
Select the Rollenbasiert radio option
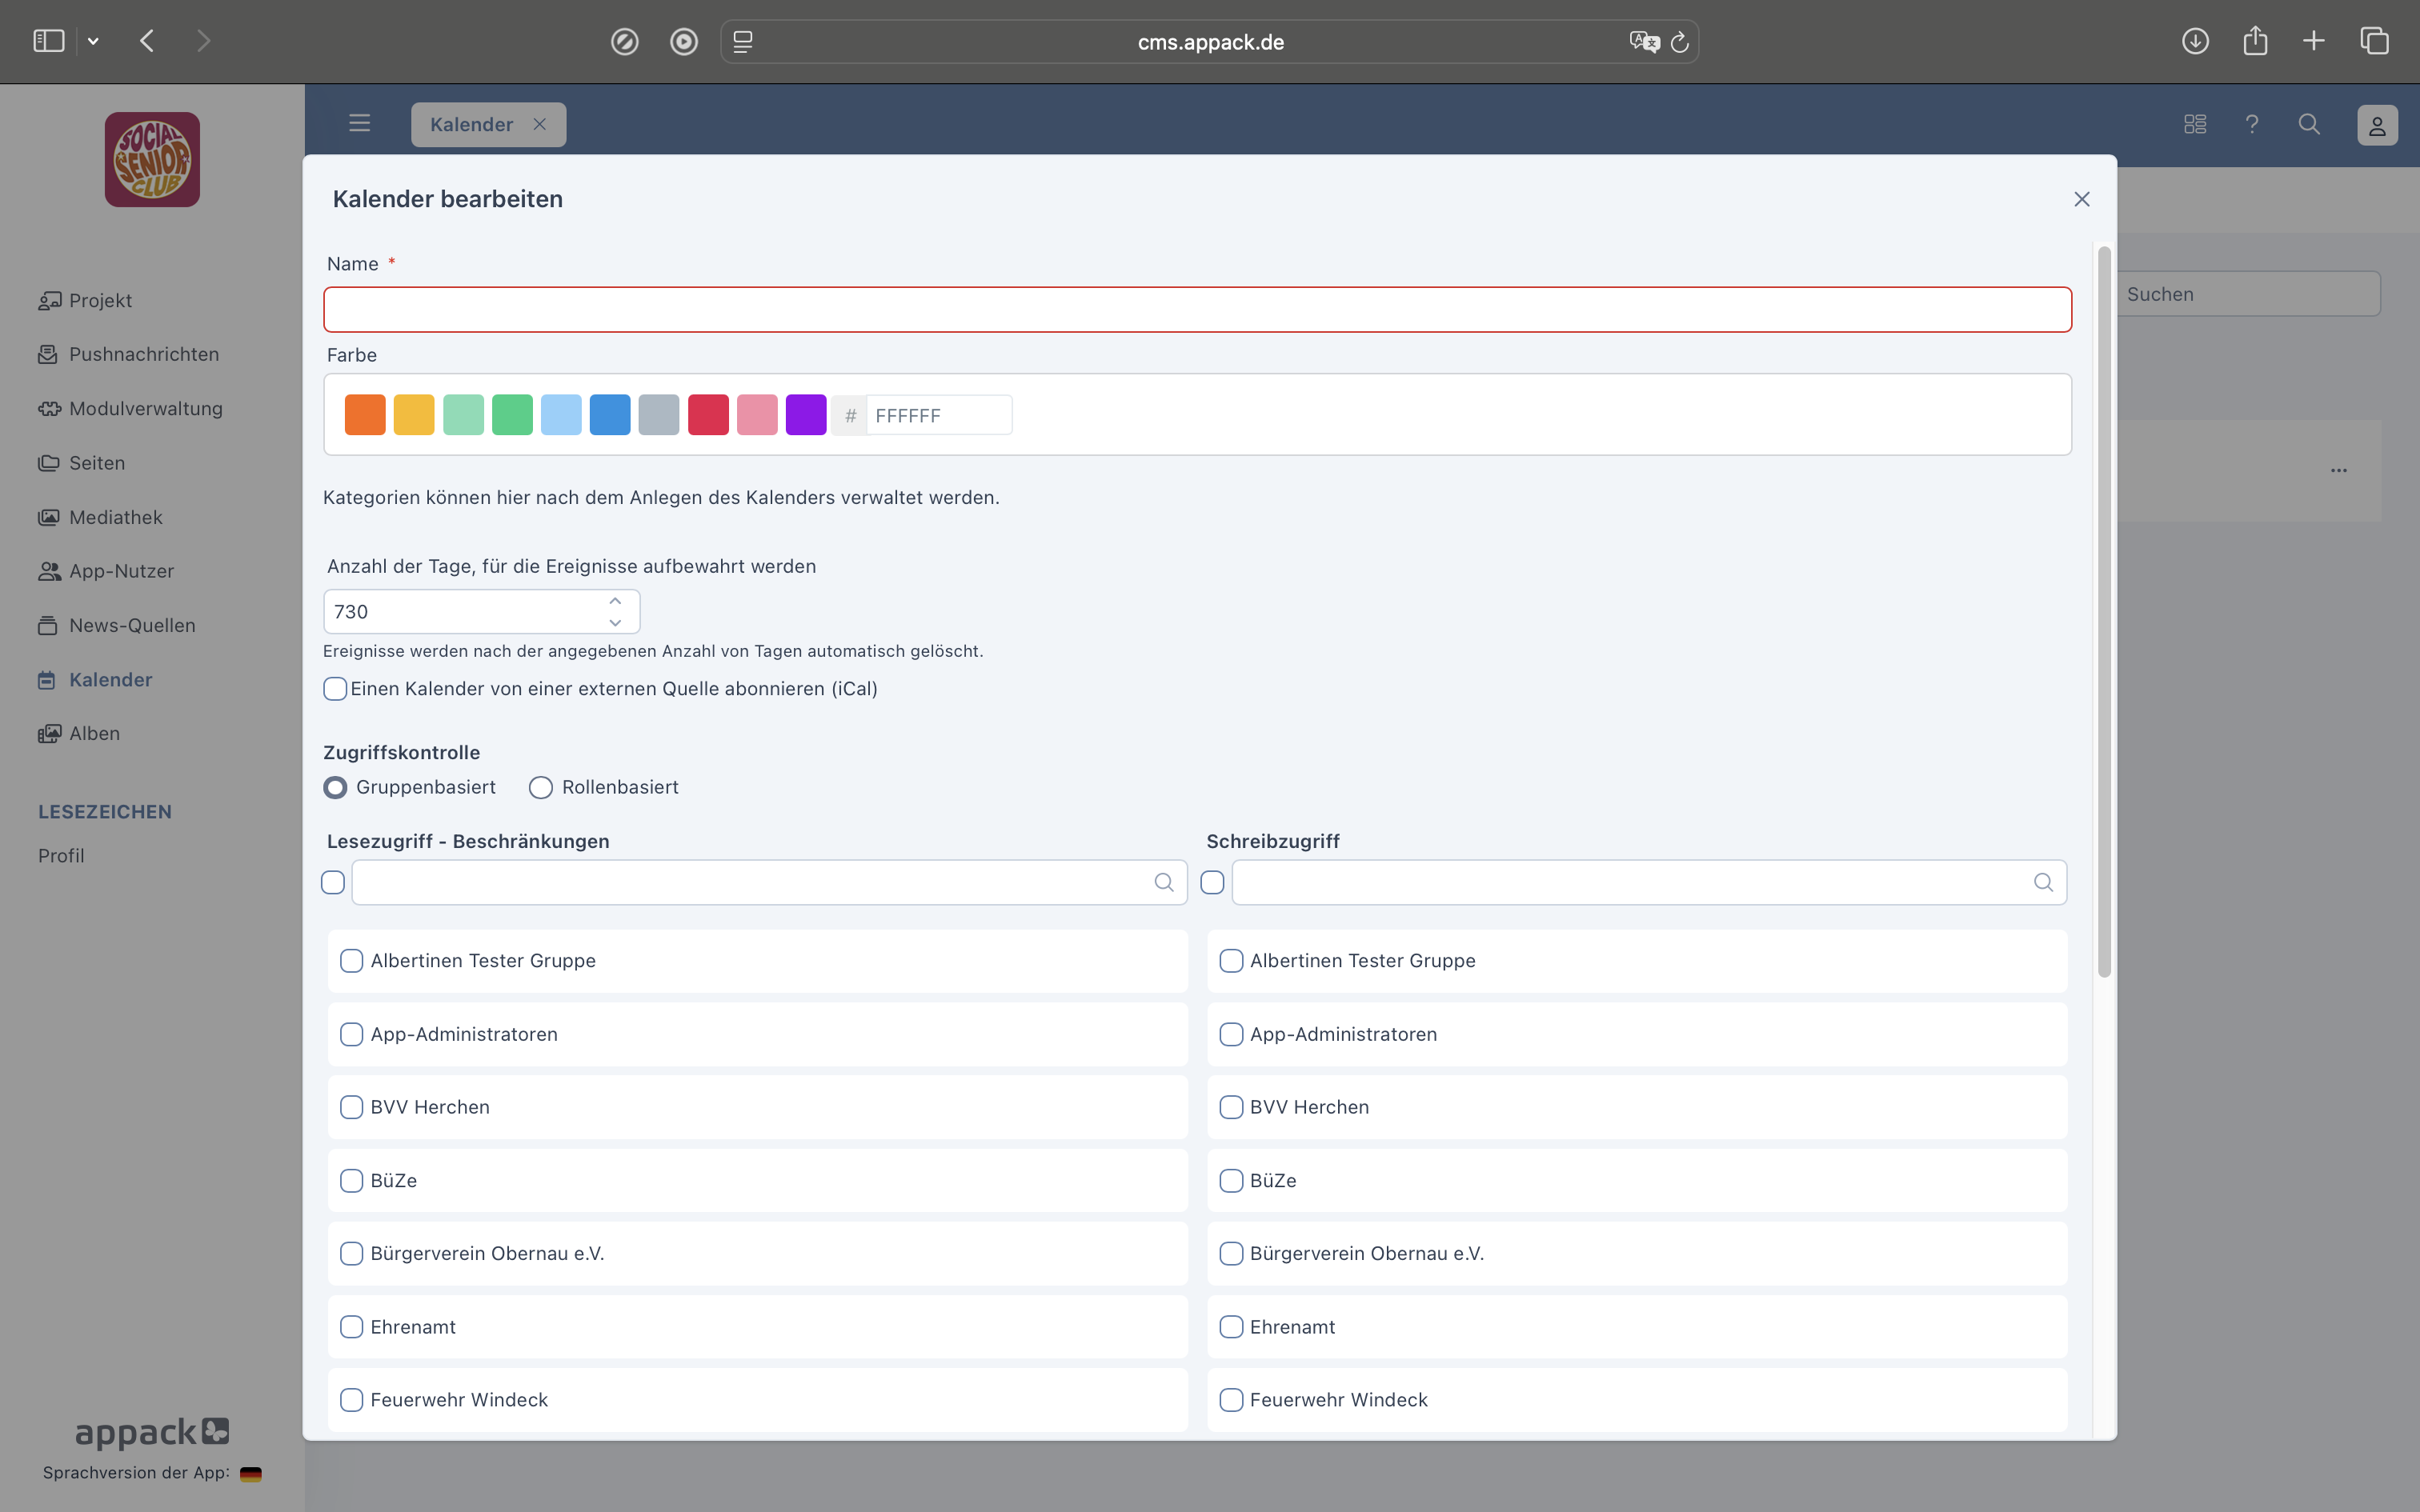pyautogui.click(x=541, y=788)
